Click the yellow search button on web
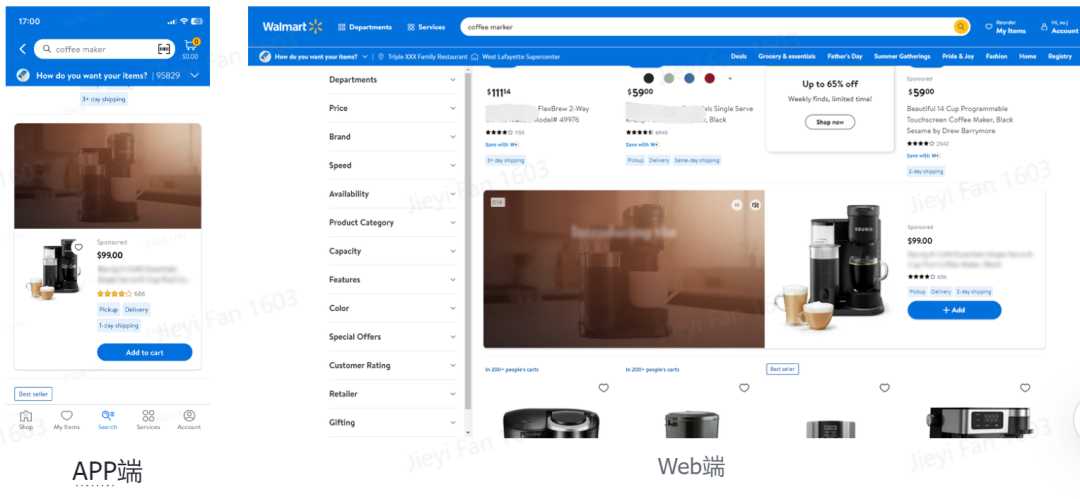This screenshot has width=1080, height=499. pos(961,27)
